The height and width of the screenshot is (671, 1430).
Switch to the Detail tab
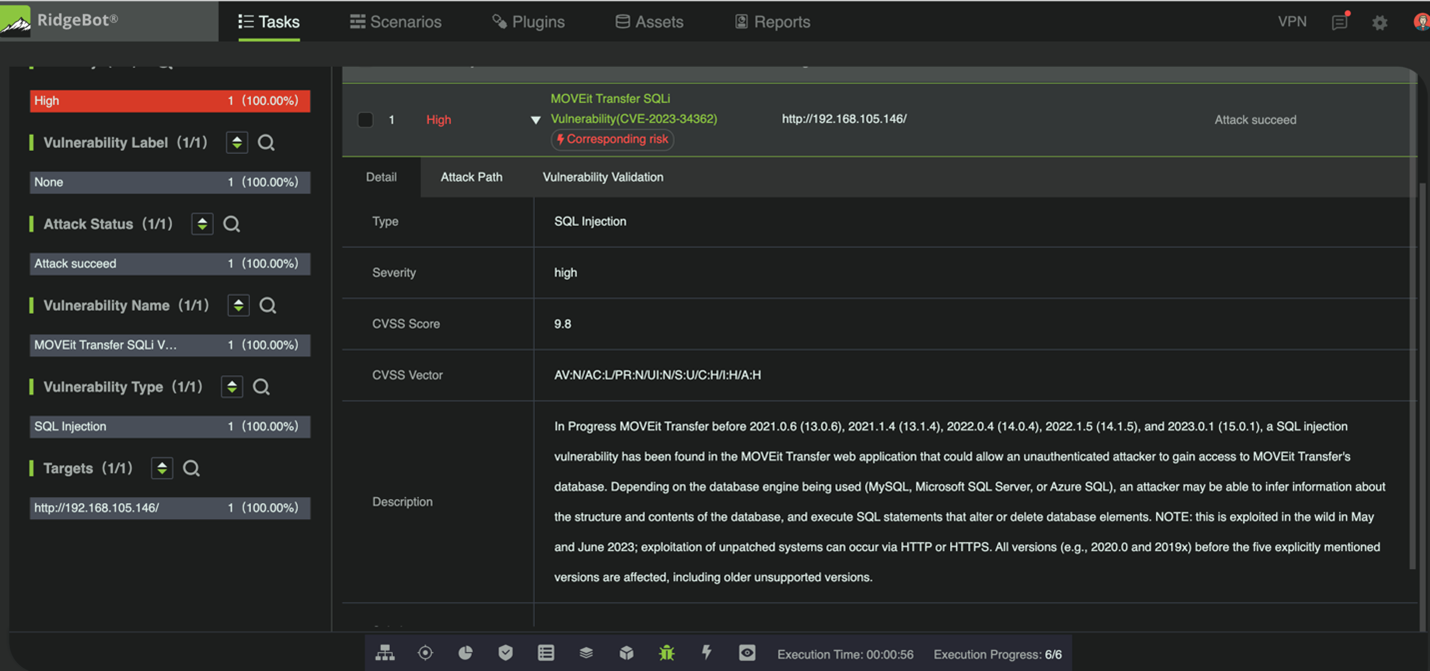[x=381, y=177]
